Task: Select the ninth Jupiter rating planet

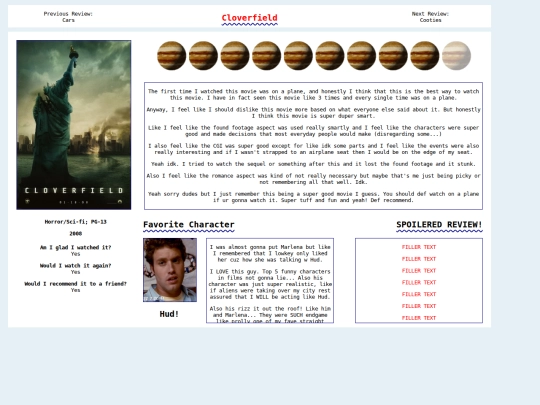Action: [425, 56]
